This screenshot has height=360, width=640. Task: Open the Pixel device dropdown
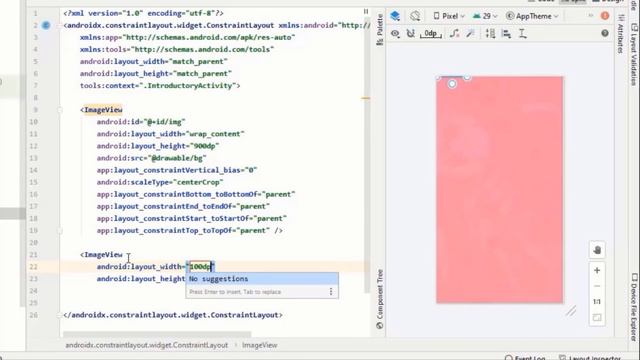tap(449, 16)
